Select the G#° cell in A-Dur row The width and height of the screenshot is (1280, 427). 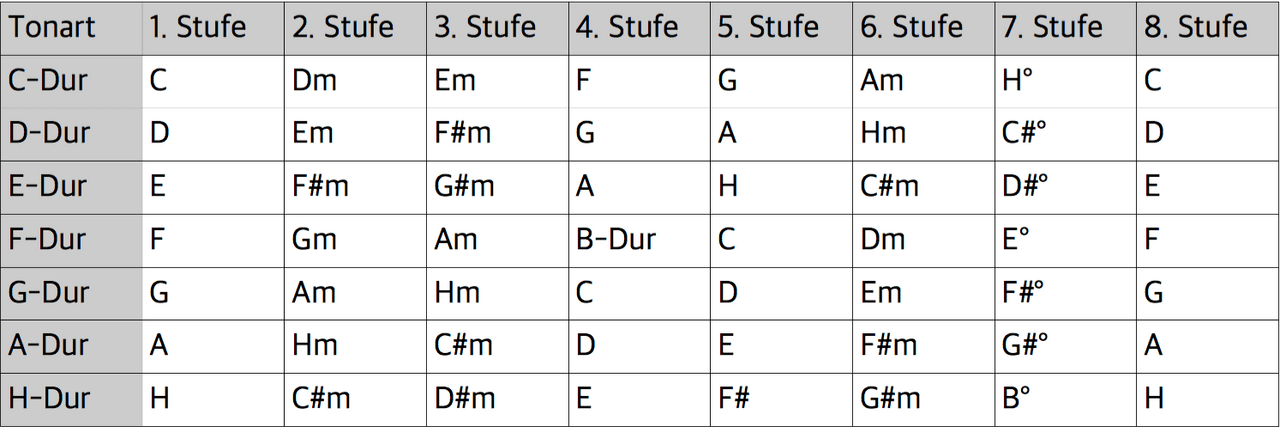click(x=1025, y=345)
